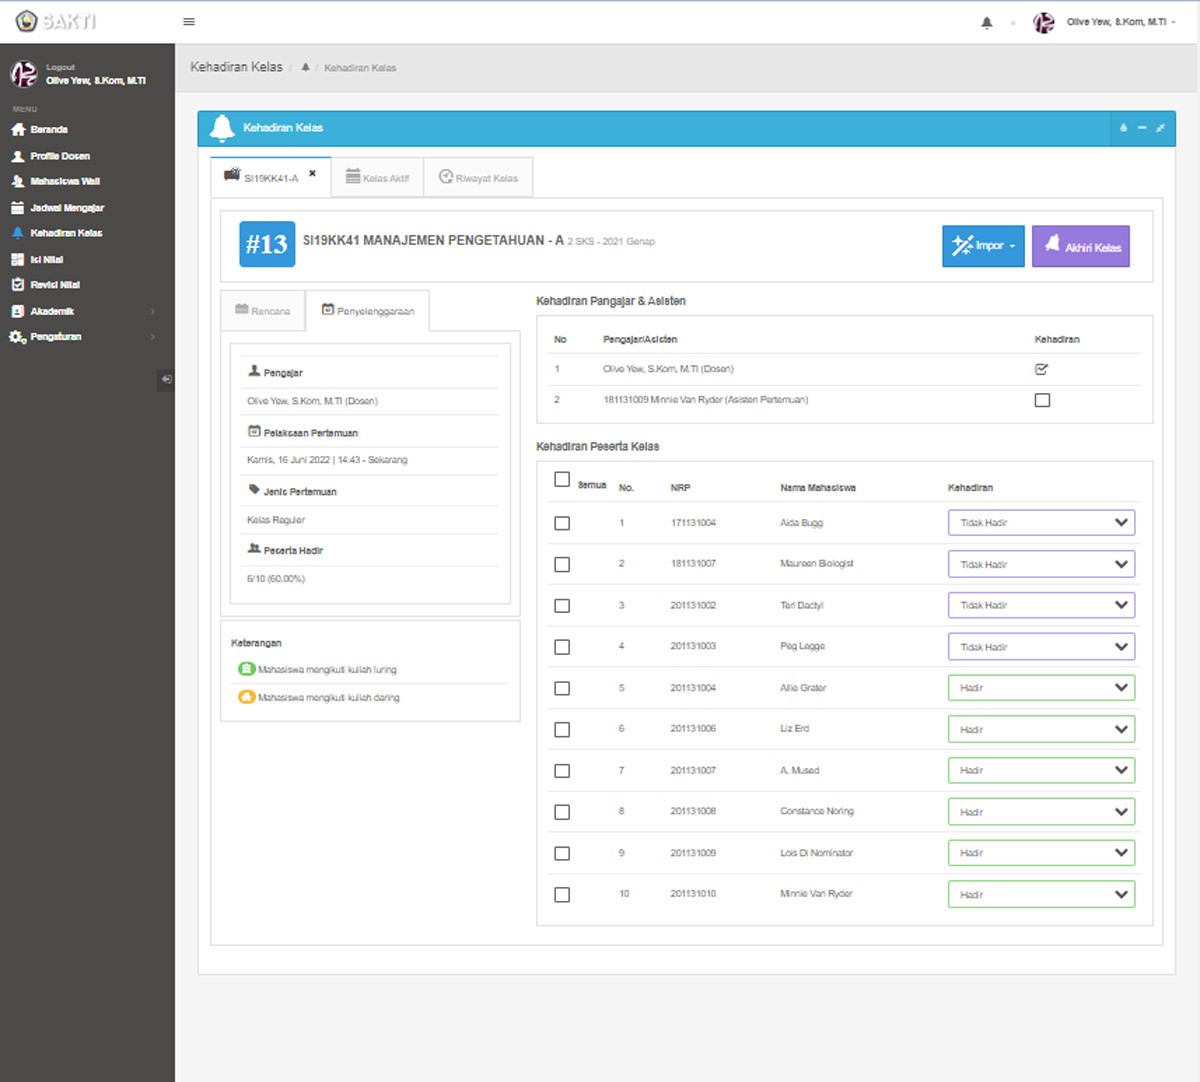1200x1082 pixels.
Task: Click the notification bell in top bar
Action: point(987,23)
